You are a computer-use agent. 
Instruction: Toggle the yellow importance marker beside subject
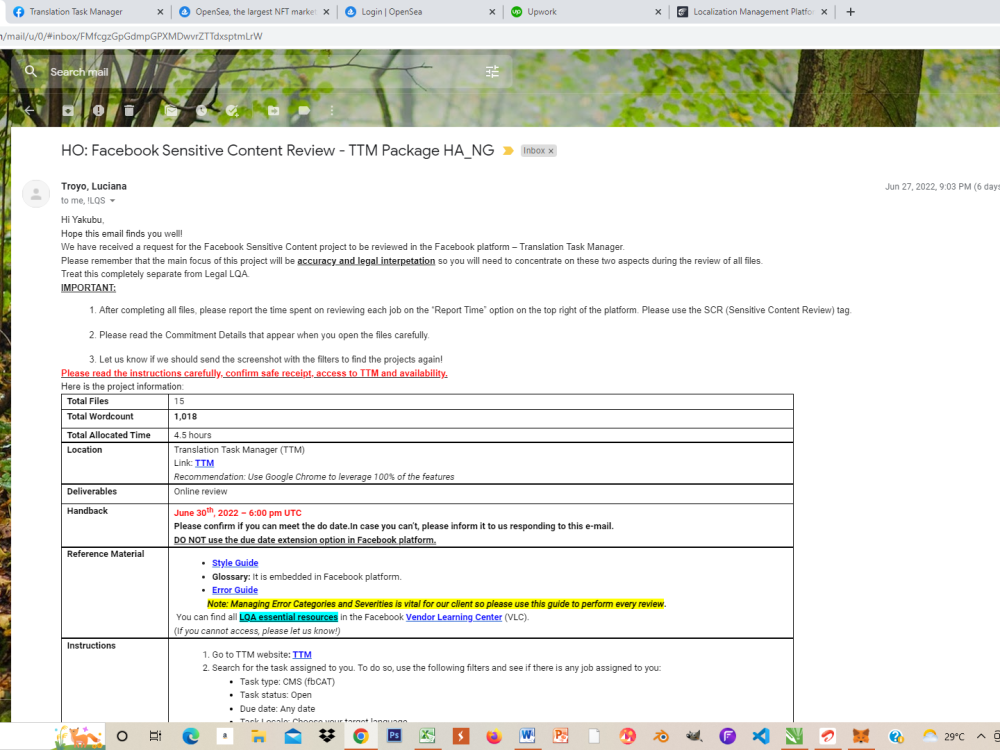(508, 151)
